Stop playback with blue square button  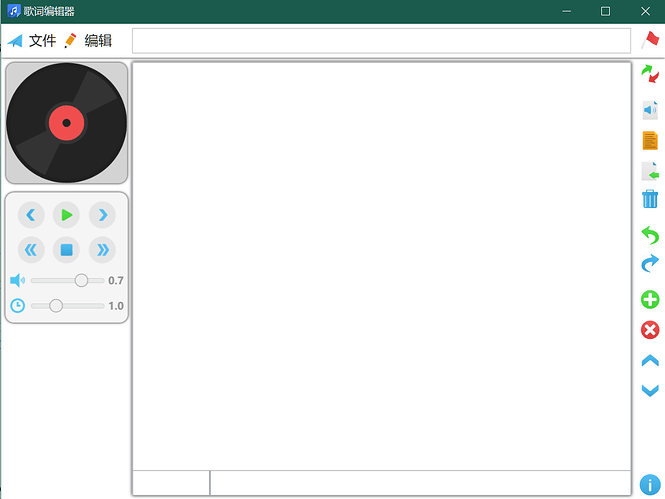pyautogui.click(x=66, y=250)
